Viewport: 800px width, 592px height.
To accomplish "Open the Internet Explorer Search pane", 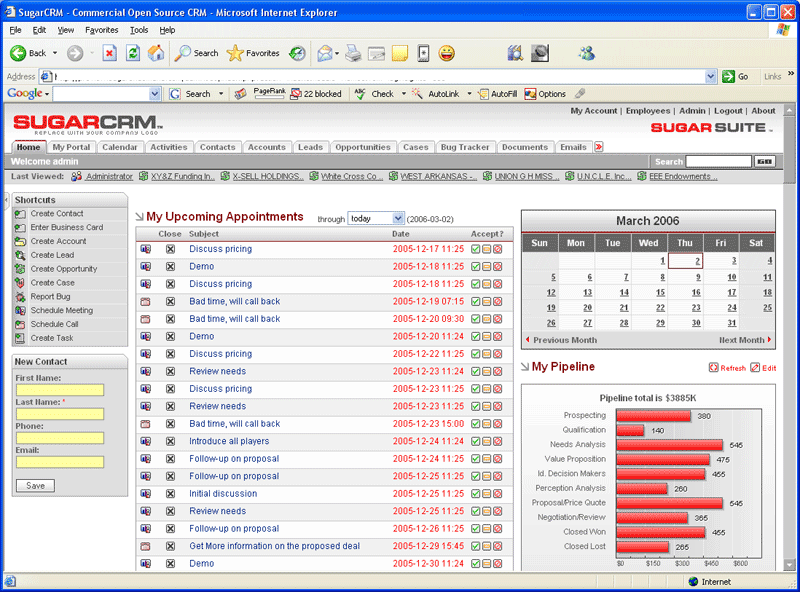I will point(196,53).
